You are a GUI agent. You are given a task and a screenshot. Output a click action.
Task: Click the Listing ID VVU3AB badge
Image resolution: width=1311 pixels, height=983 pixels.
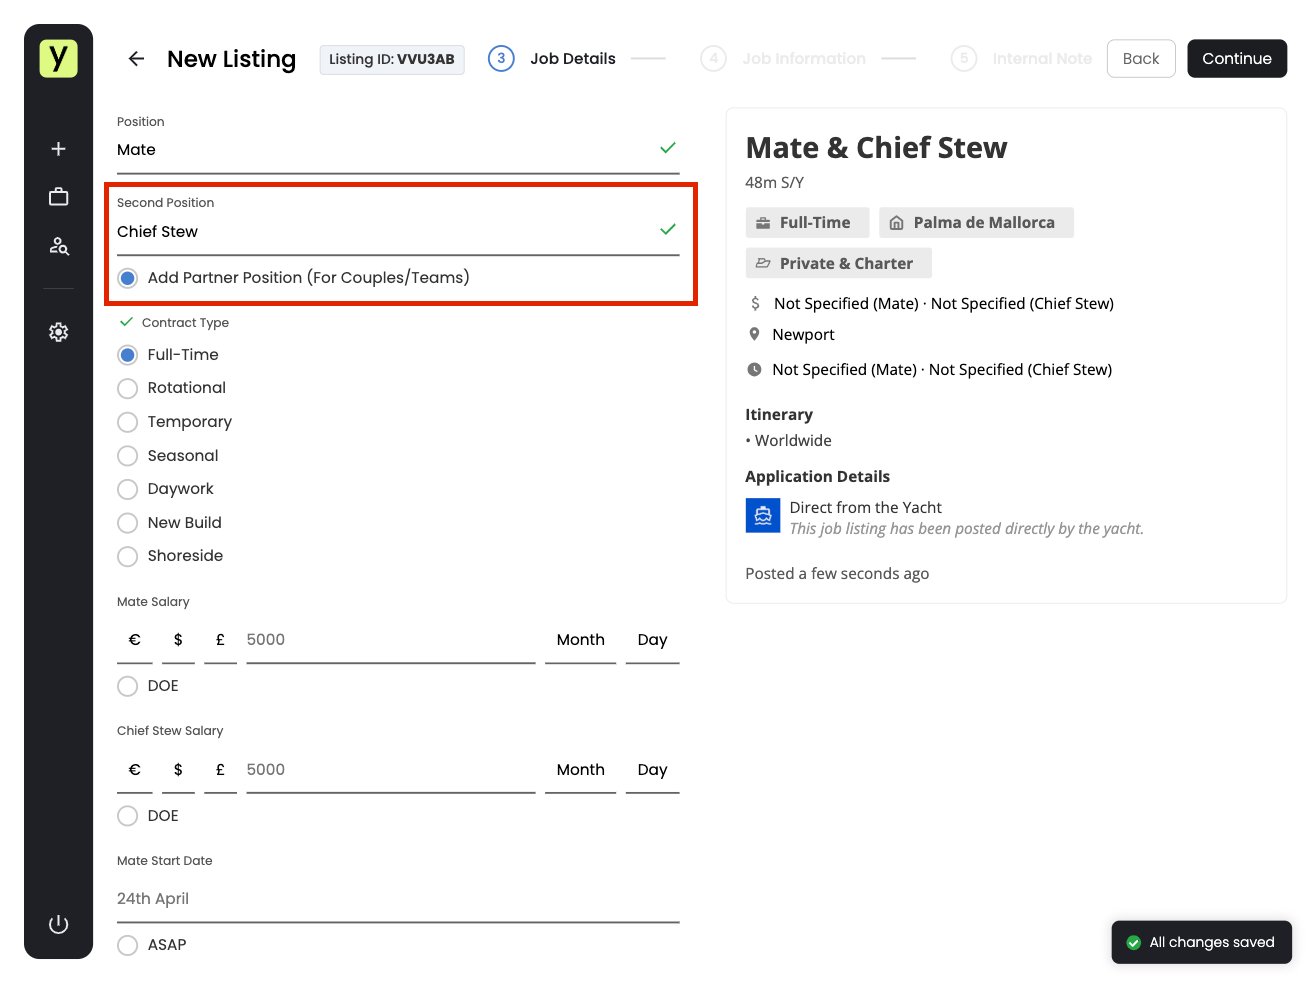coord(392,59)
